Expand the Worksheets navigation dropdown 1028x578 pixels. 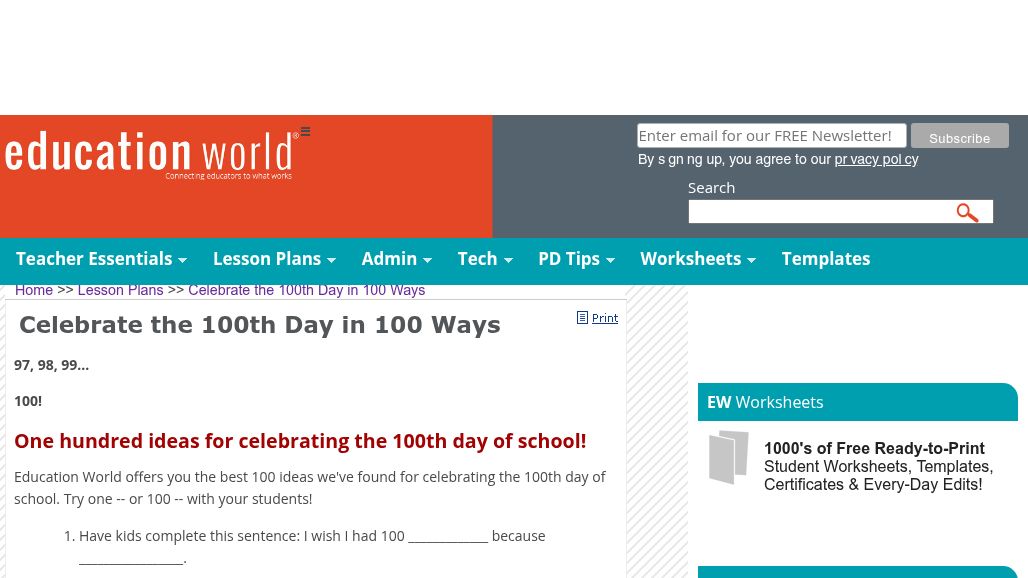click(697, 259)
